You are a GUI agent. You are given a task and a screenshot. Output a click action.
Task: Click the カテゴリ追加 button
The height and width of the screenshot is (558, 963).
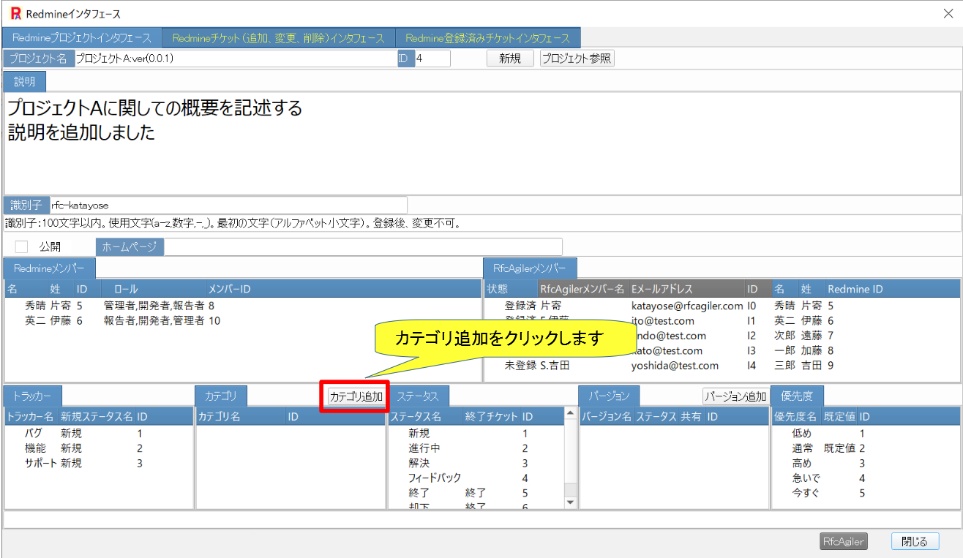pos(356,397)
